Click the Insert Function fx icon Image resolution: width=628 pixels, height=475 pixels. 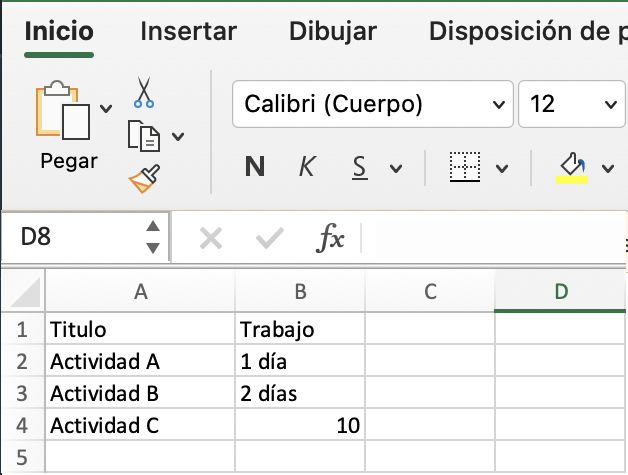[x=330, y=237]
